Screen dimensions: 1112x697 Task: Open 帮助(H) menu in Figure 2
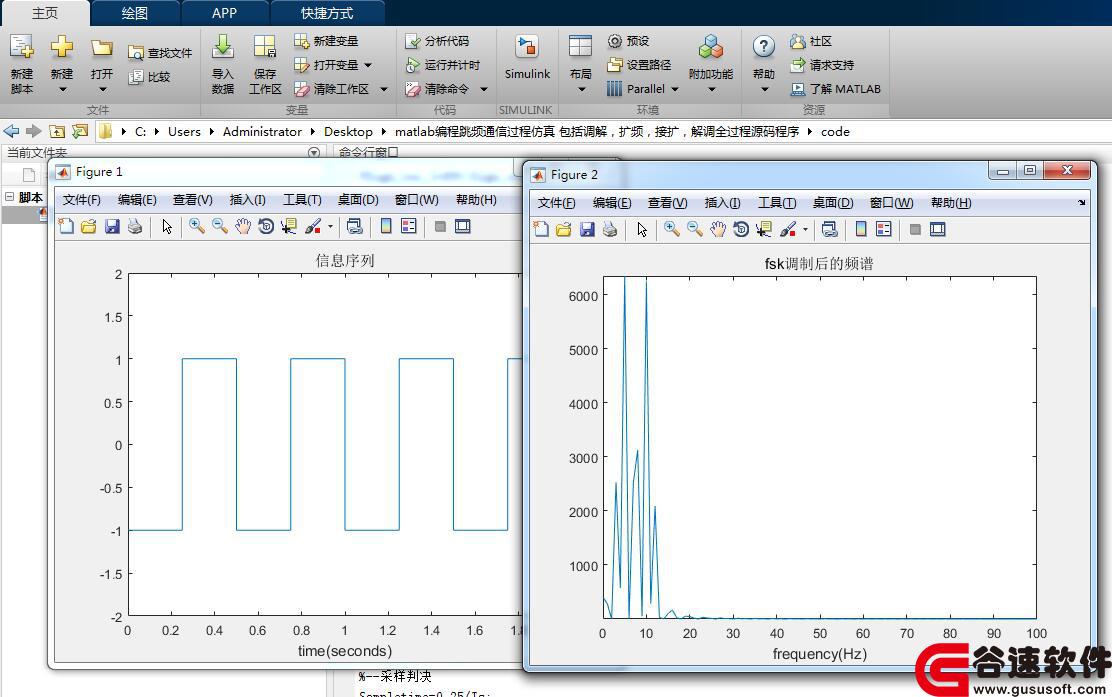(950, 203)
